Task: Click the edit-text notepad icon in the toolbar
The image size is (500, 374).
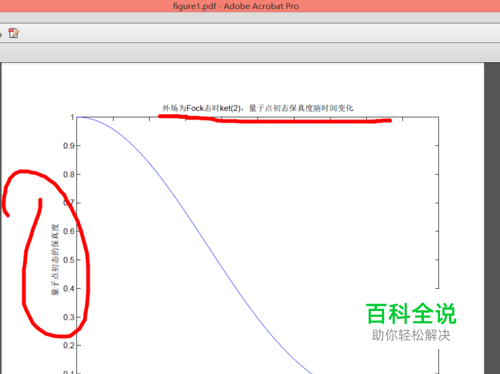Action: (x=14, y=33)
